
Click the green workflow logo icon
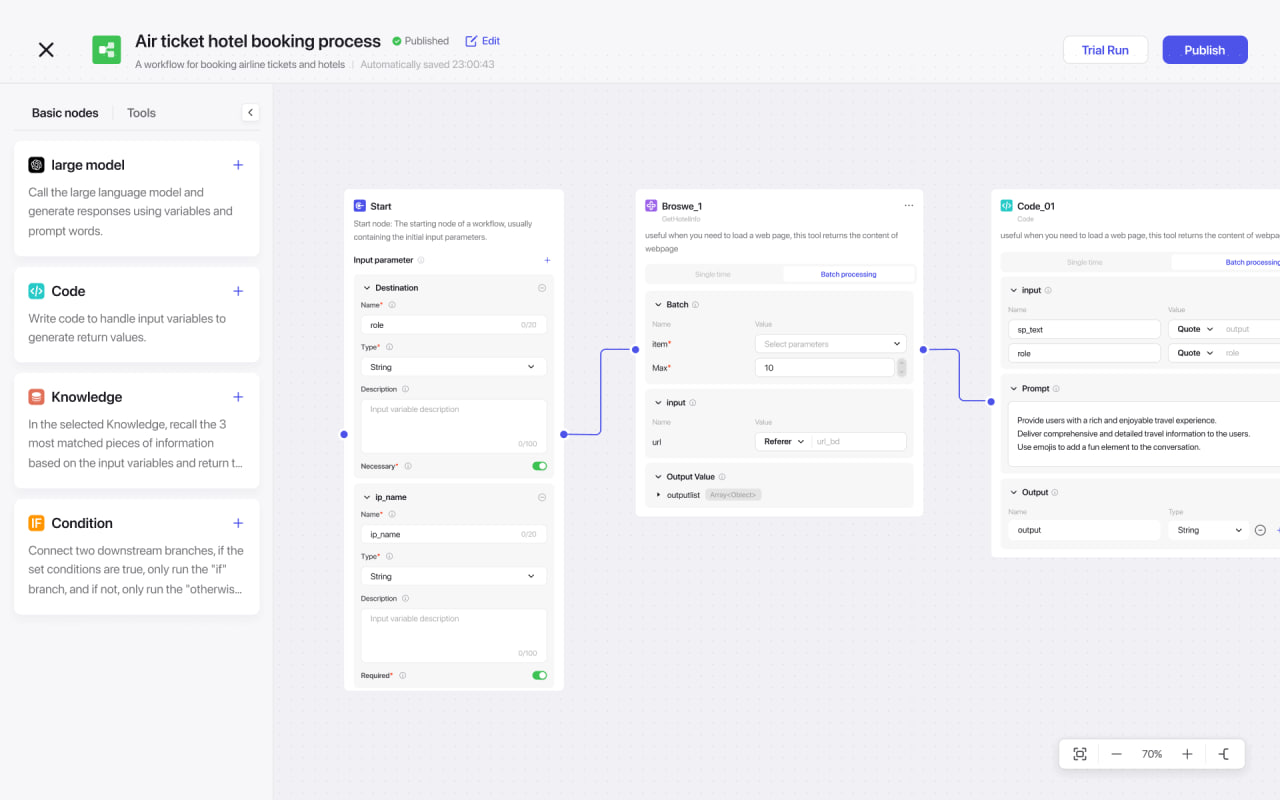(x=107, y=50)
